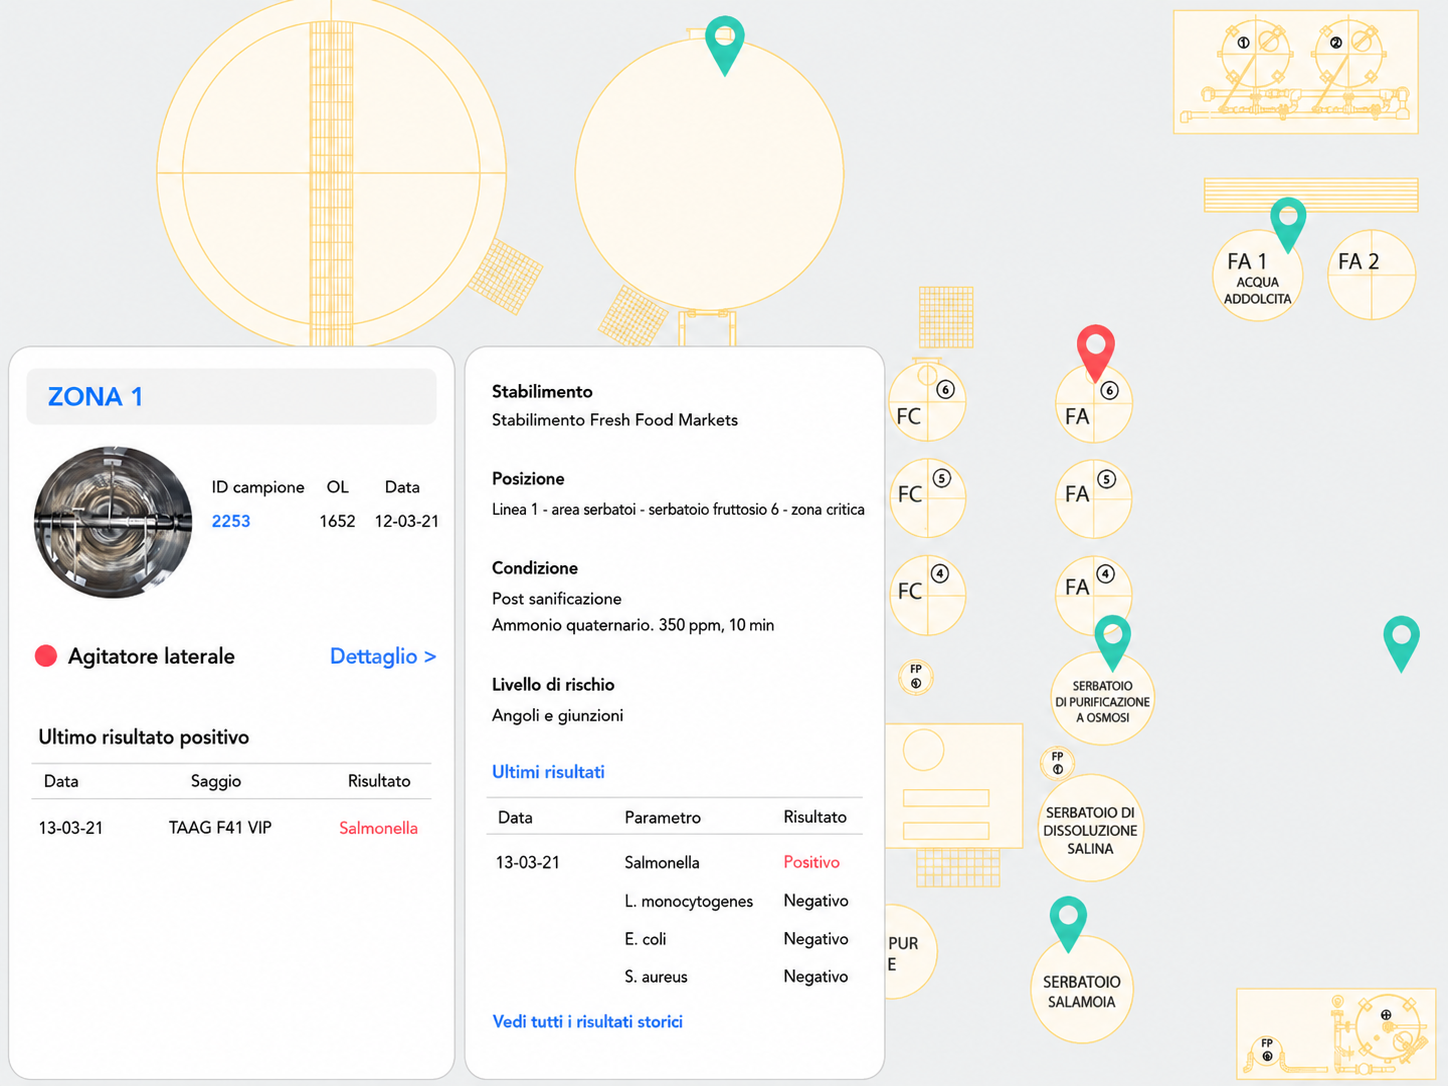
Task: Click Vedi tutti i risultati storici
Action: click(x=588, y=1021)
